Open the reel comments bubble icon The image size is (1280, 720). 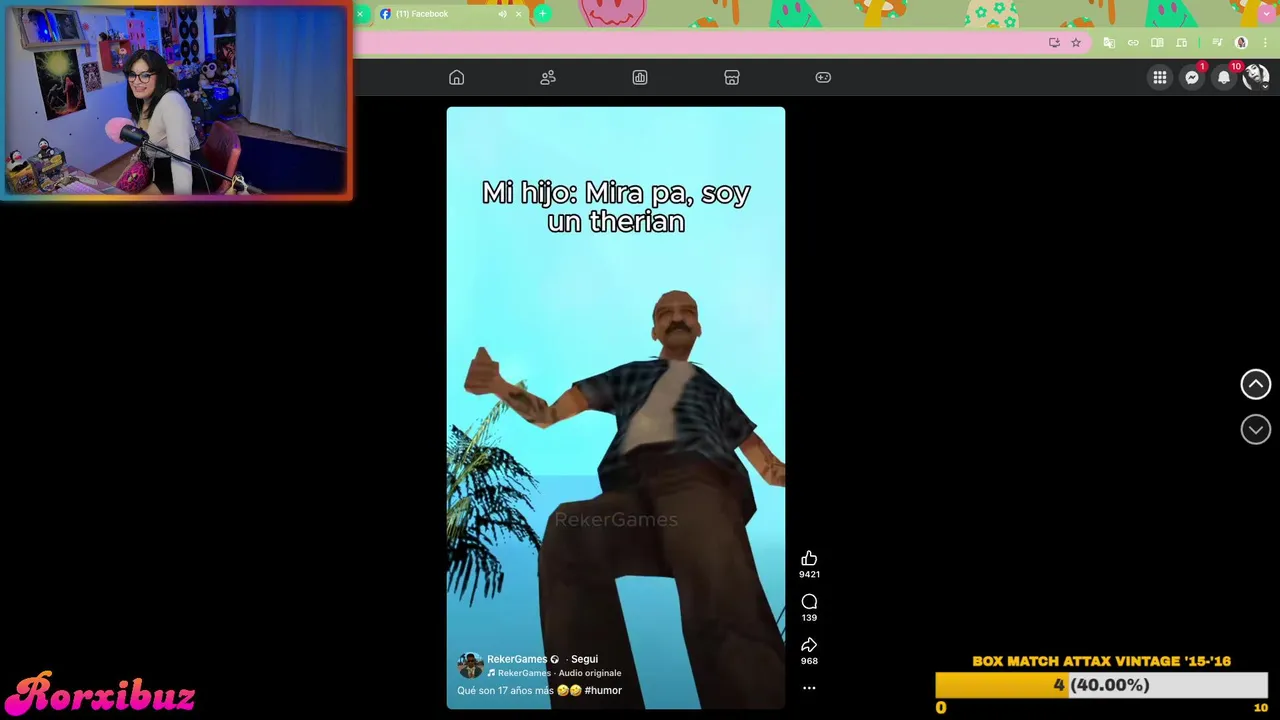click(x=809, y=601)
